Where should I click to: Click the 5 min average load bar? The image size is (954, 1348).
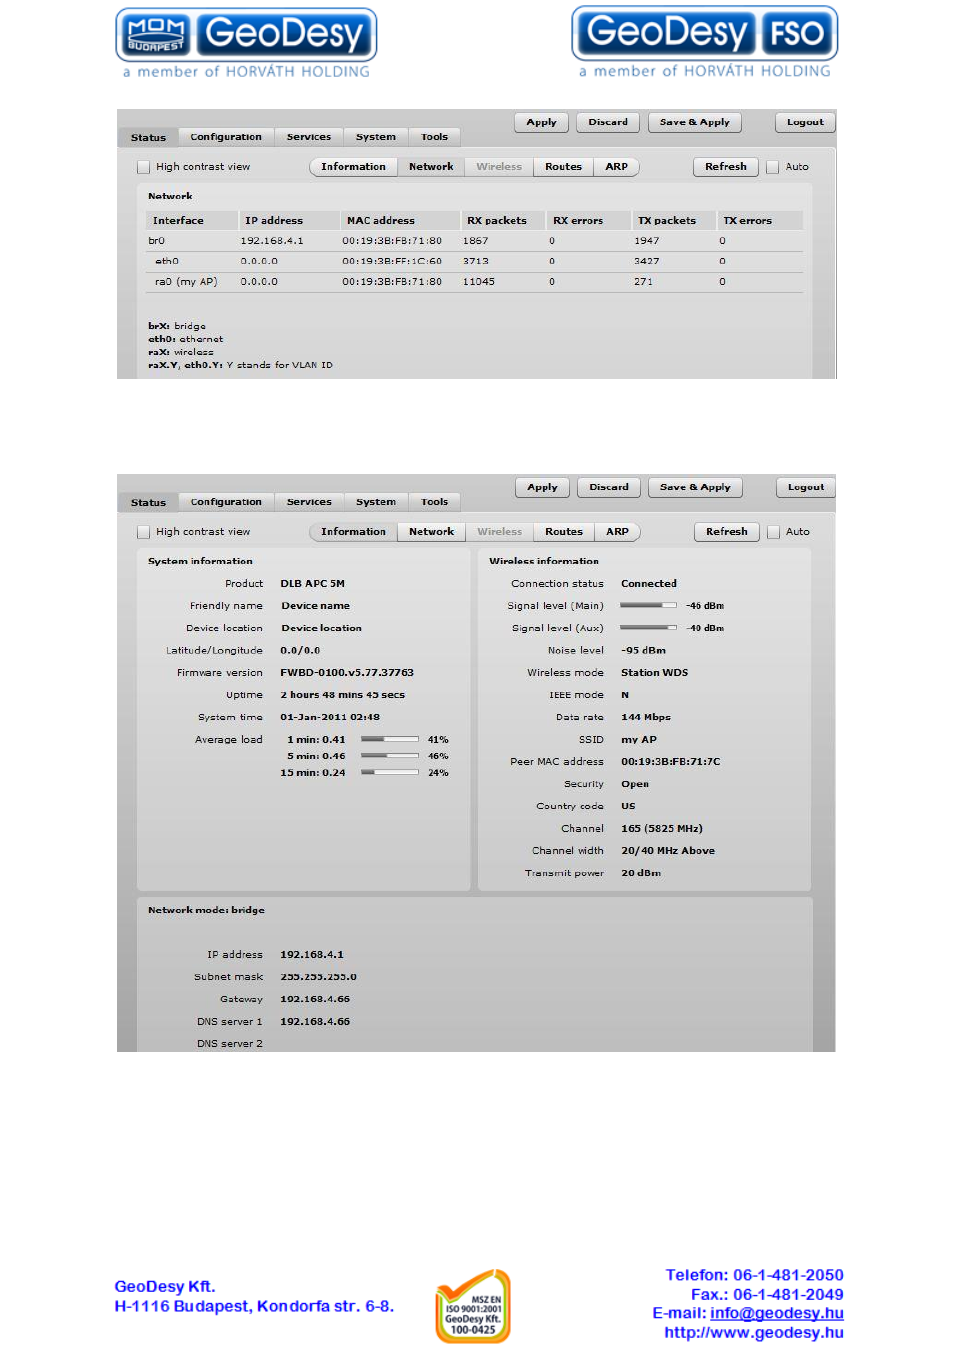click(390, 756)
